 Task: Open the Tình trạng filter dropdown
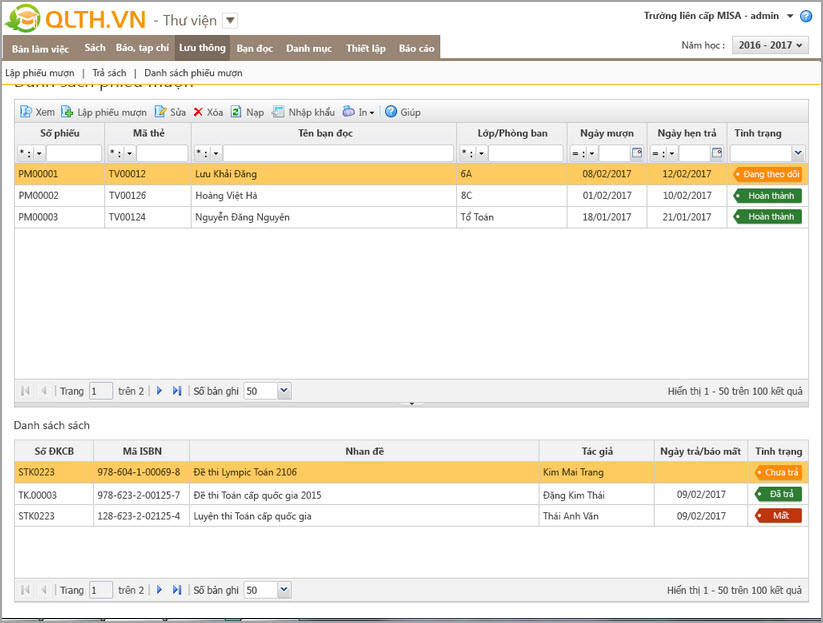pos(797,153)
